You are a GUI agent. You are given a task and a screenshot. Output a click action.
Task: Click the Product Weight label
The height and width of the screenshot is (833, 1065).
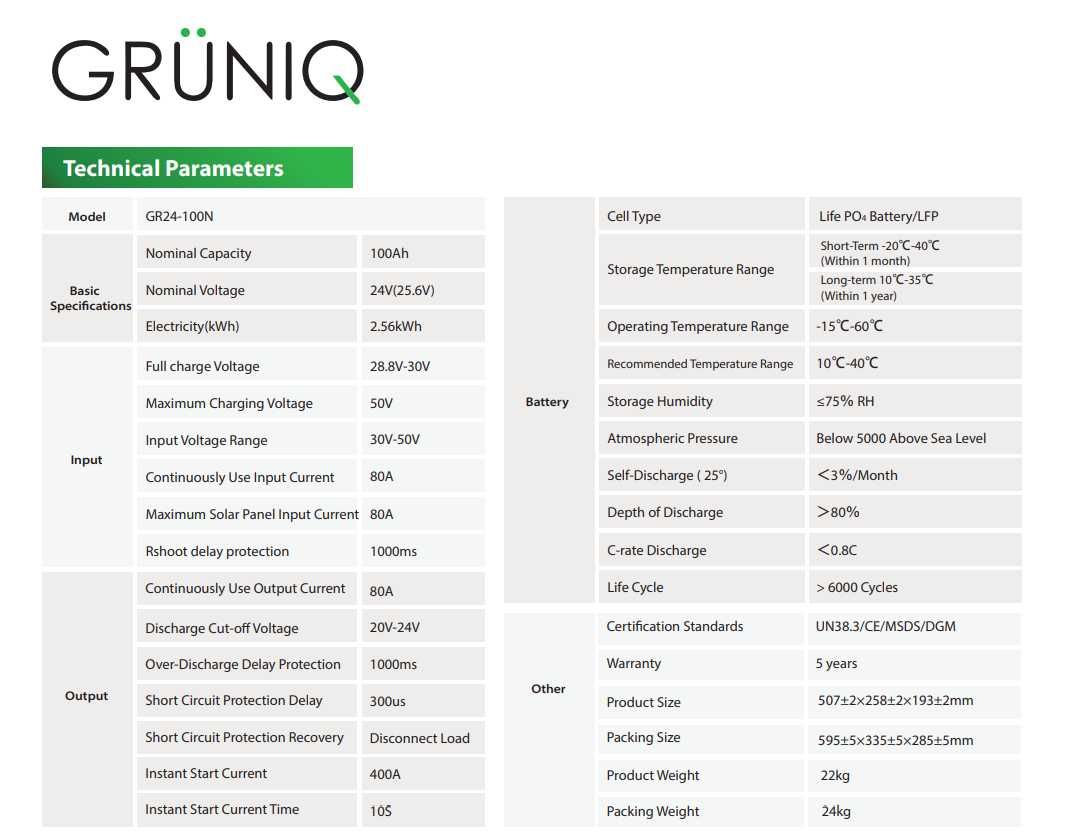click(652, 775)
